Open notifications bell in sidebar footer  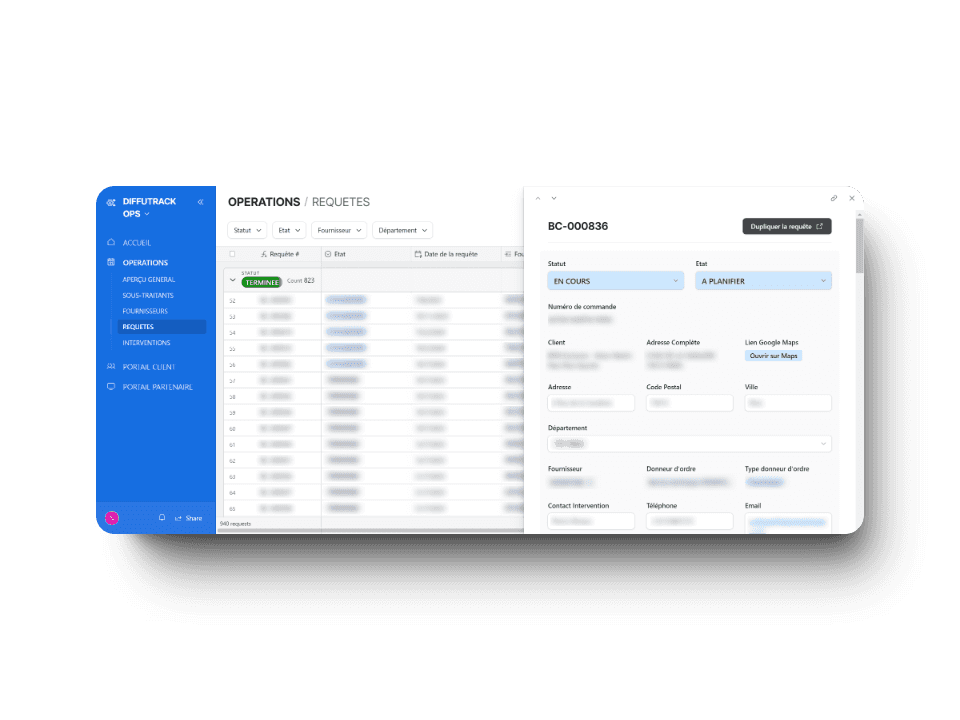click(162, 517)
